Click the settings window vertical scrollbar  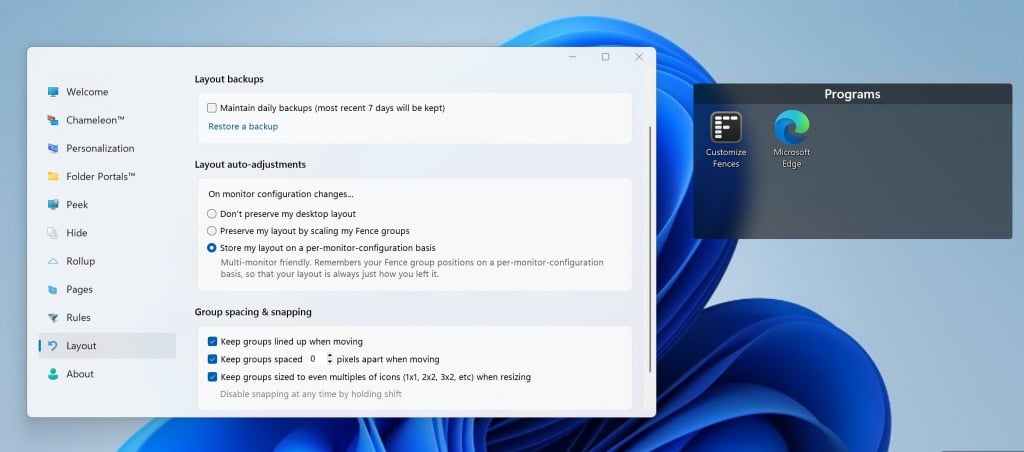[650, 250]
